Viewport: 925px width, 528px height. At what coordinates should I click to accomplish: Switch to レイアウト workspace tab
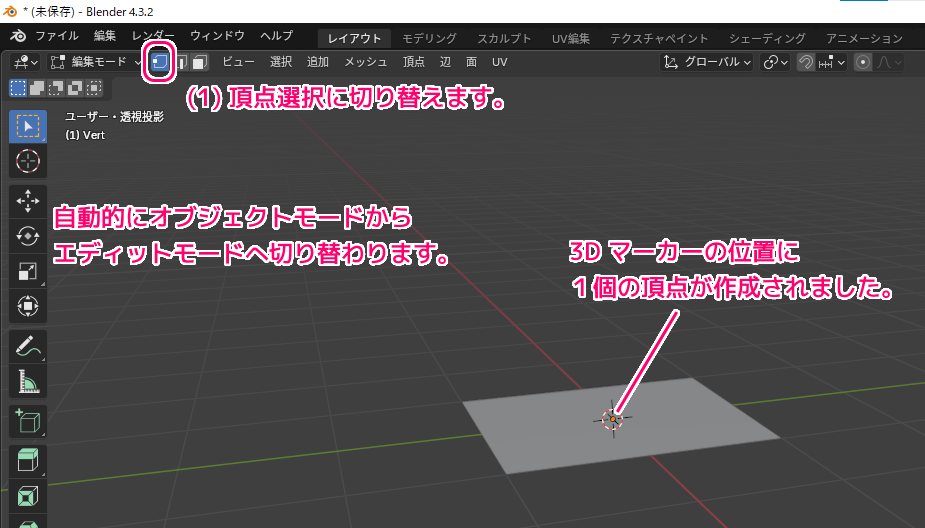pos(355,38)
